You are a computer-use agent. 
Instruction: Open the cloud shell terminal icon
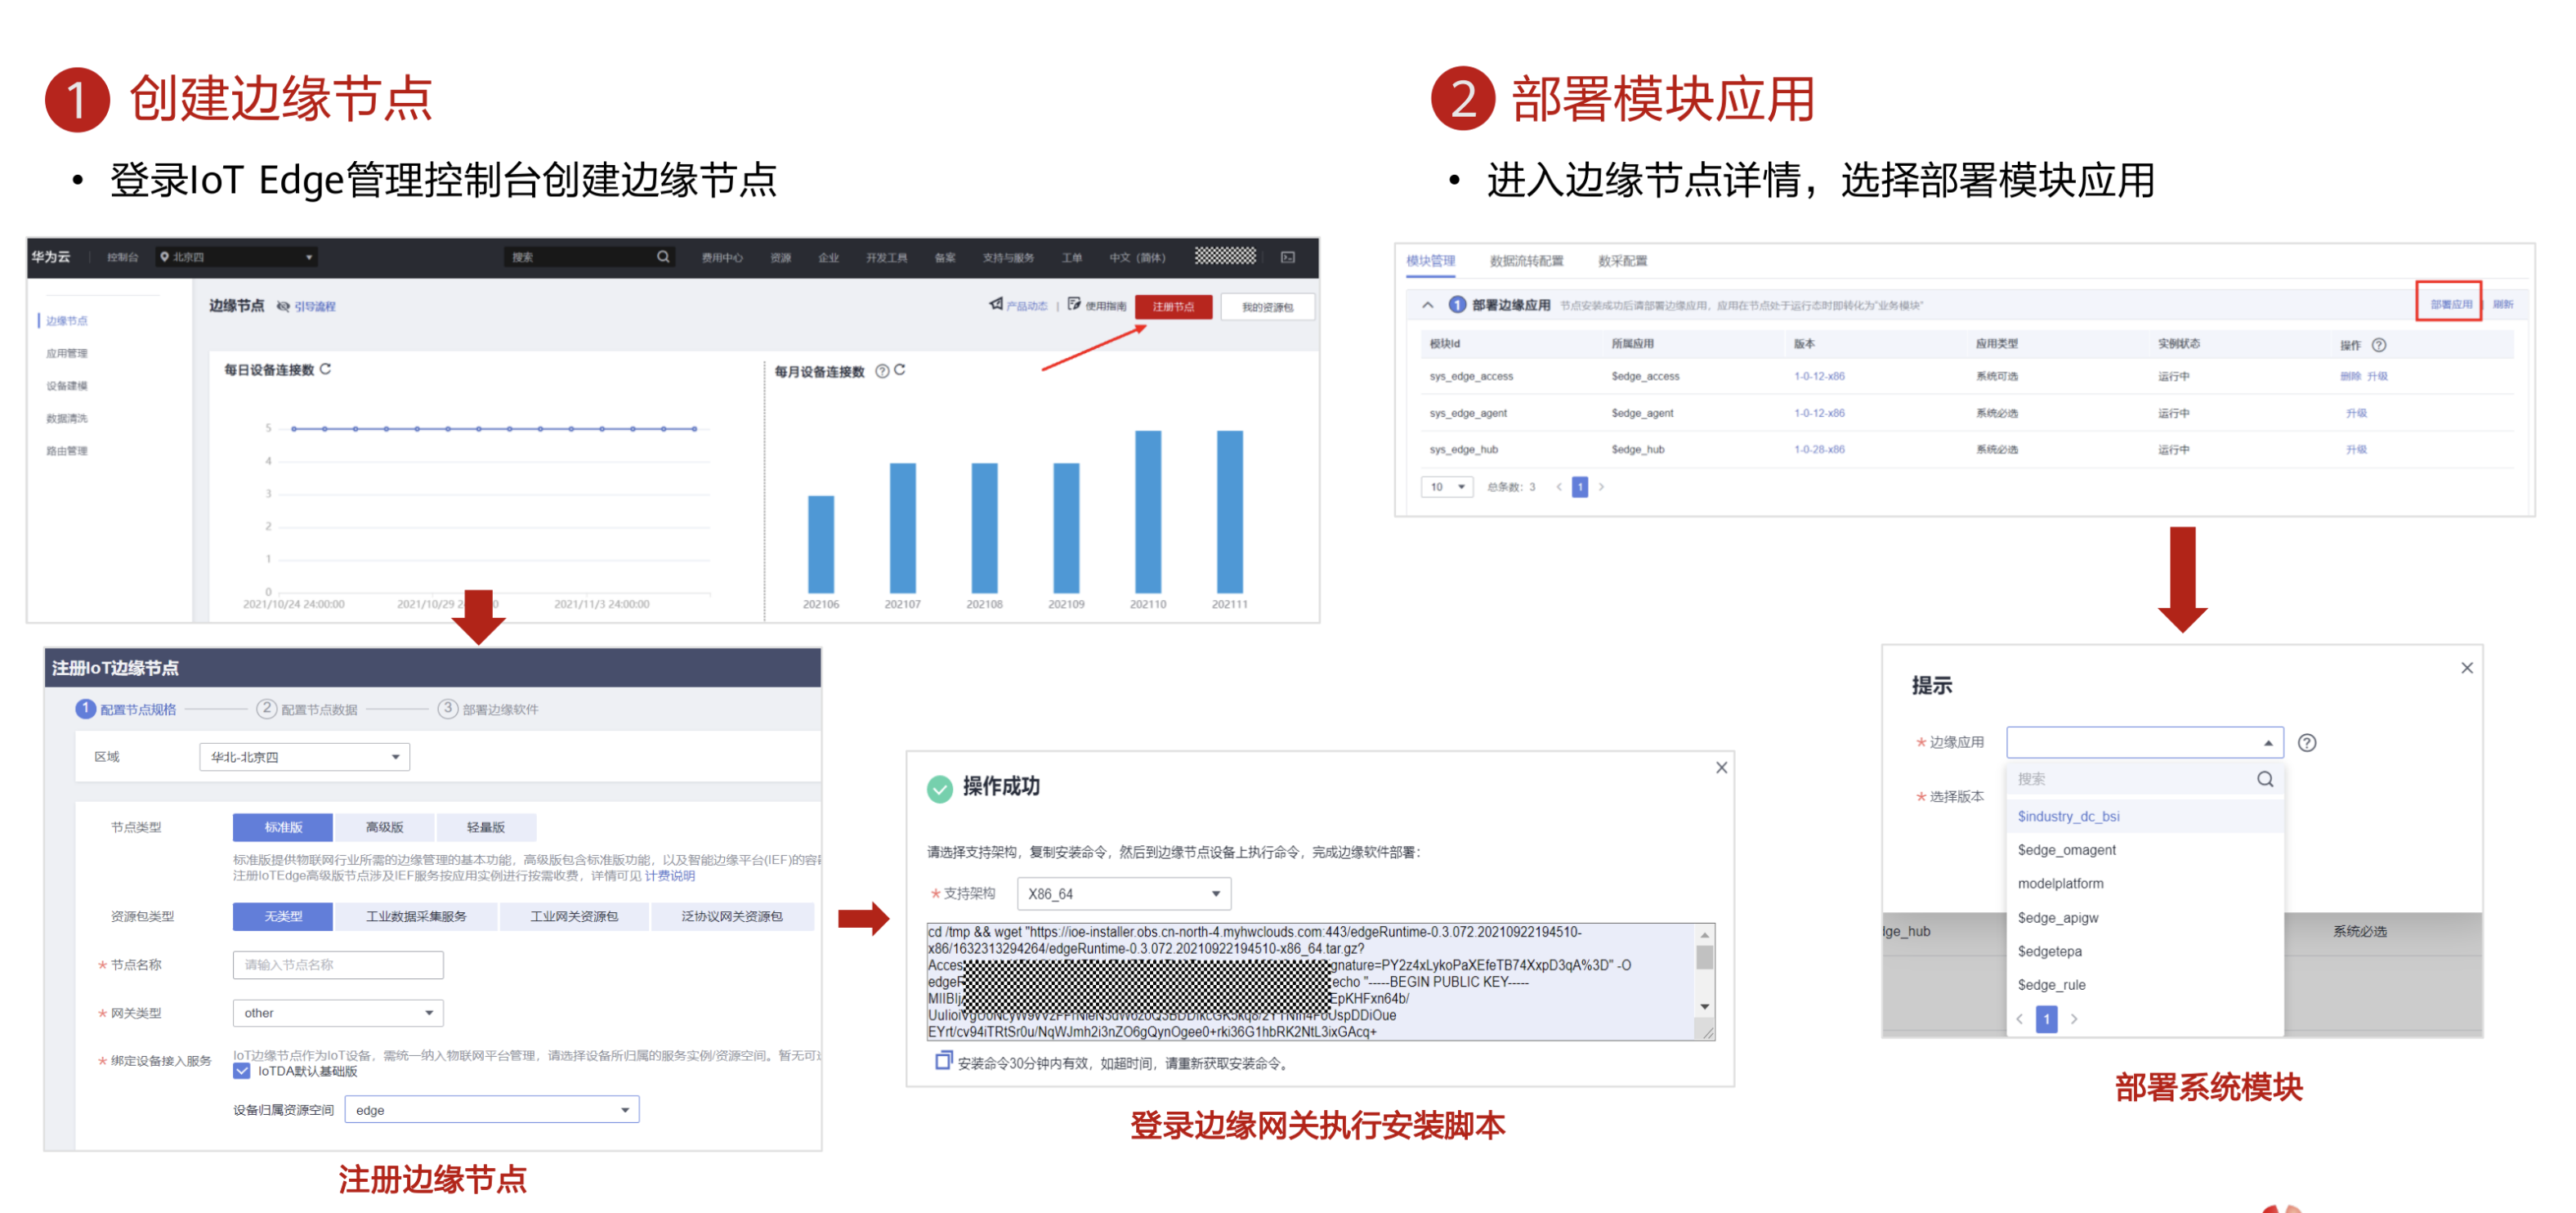[x=1288, y=257]
